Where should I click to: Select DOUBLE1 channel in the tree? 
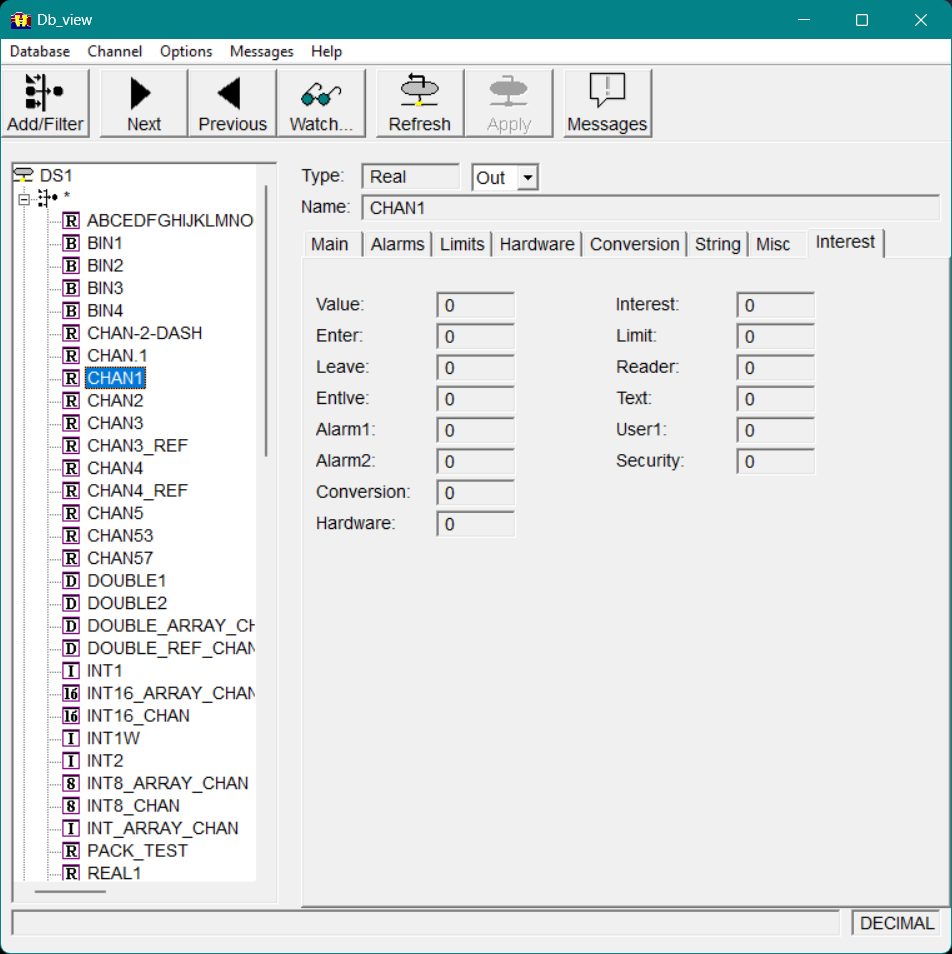126,580
